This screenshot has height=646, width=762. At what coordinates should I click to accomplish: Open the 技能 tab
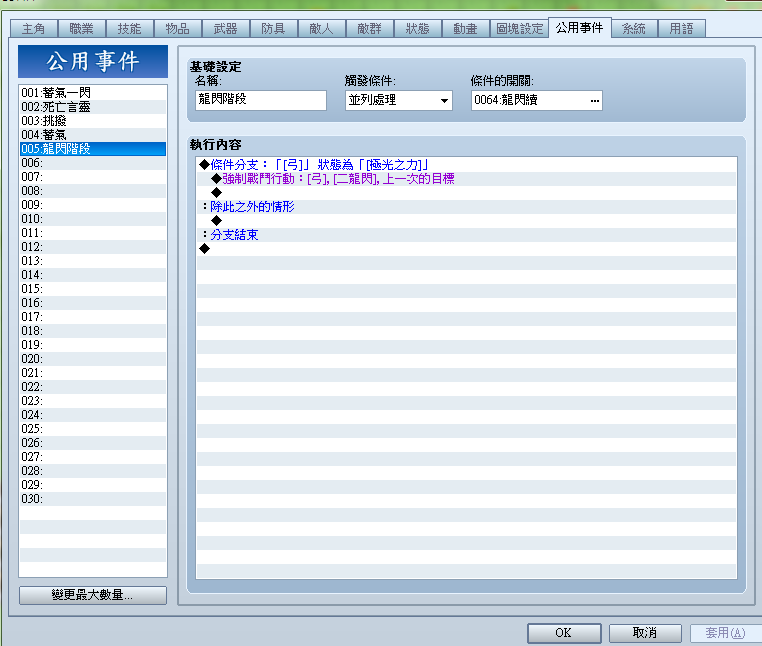[129, 29]
